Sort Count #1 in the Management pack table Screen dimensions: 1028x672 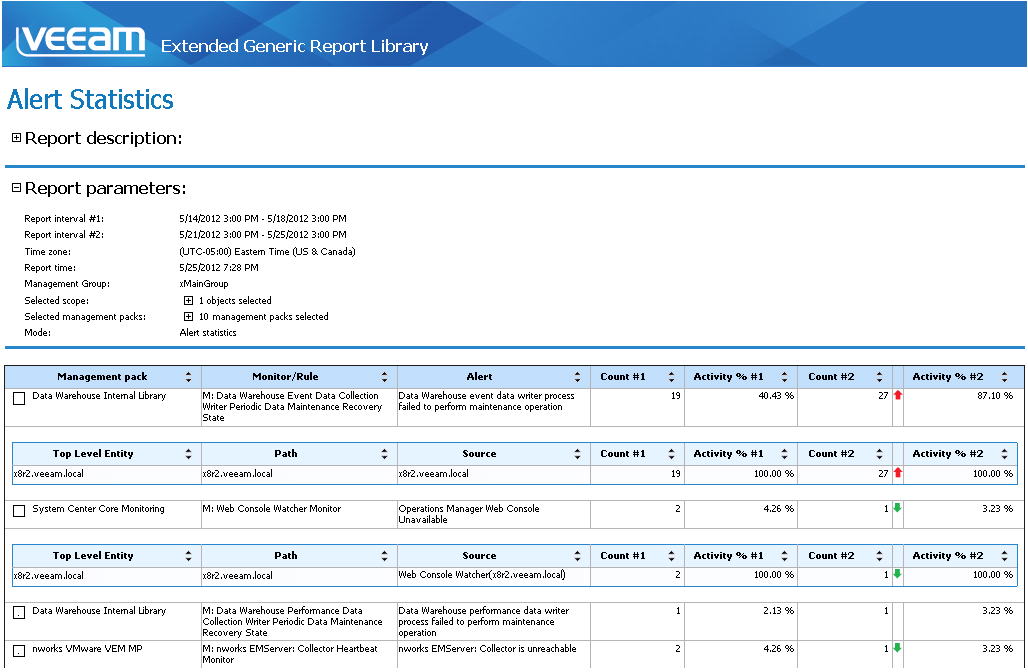pos(671,377)
